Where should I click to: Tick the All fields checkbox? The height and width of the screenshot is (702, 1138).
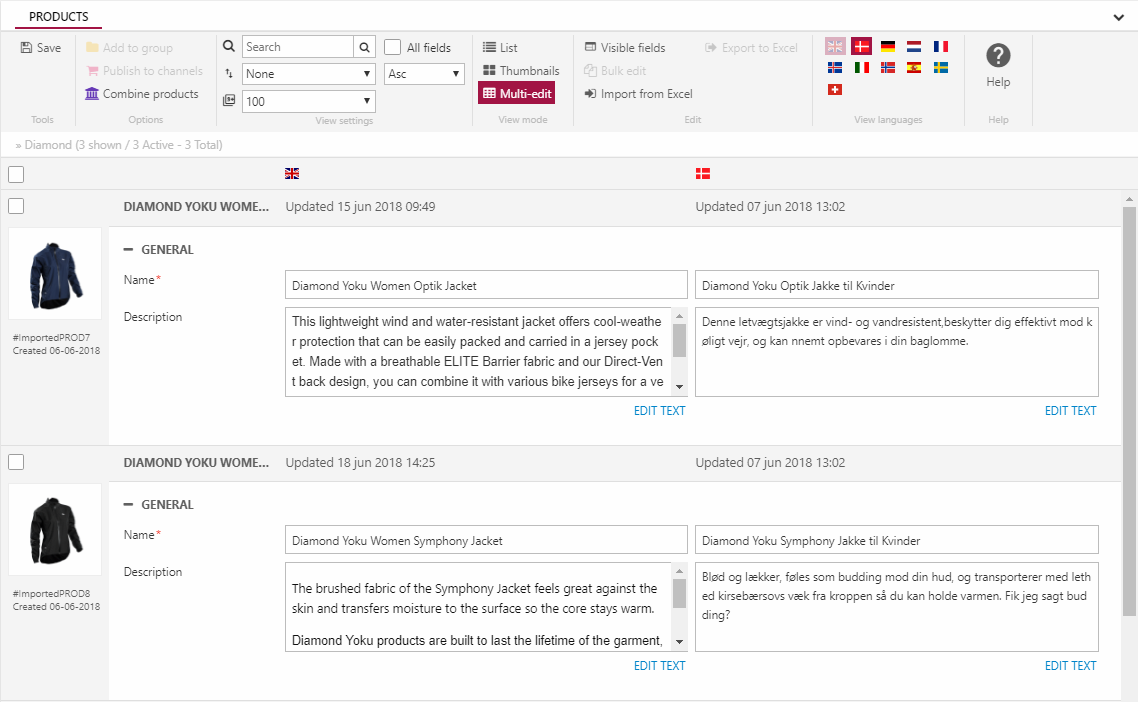coord(393,47)
